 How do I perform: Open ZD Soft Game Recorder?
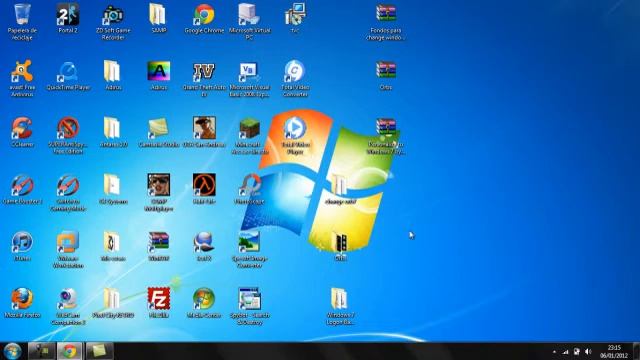[x=113, y=14]
